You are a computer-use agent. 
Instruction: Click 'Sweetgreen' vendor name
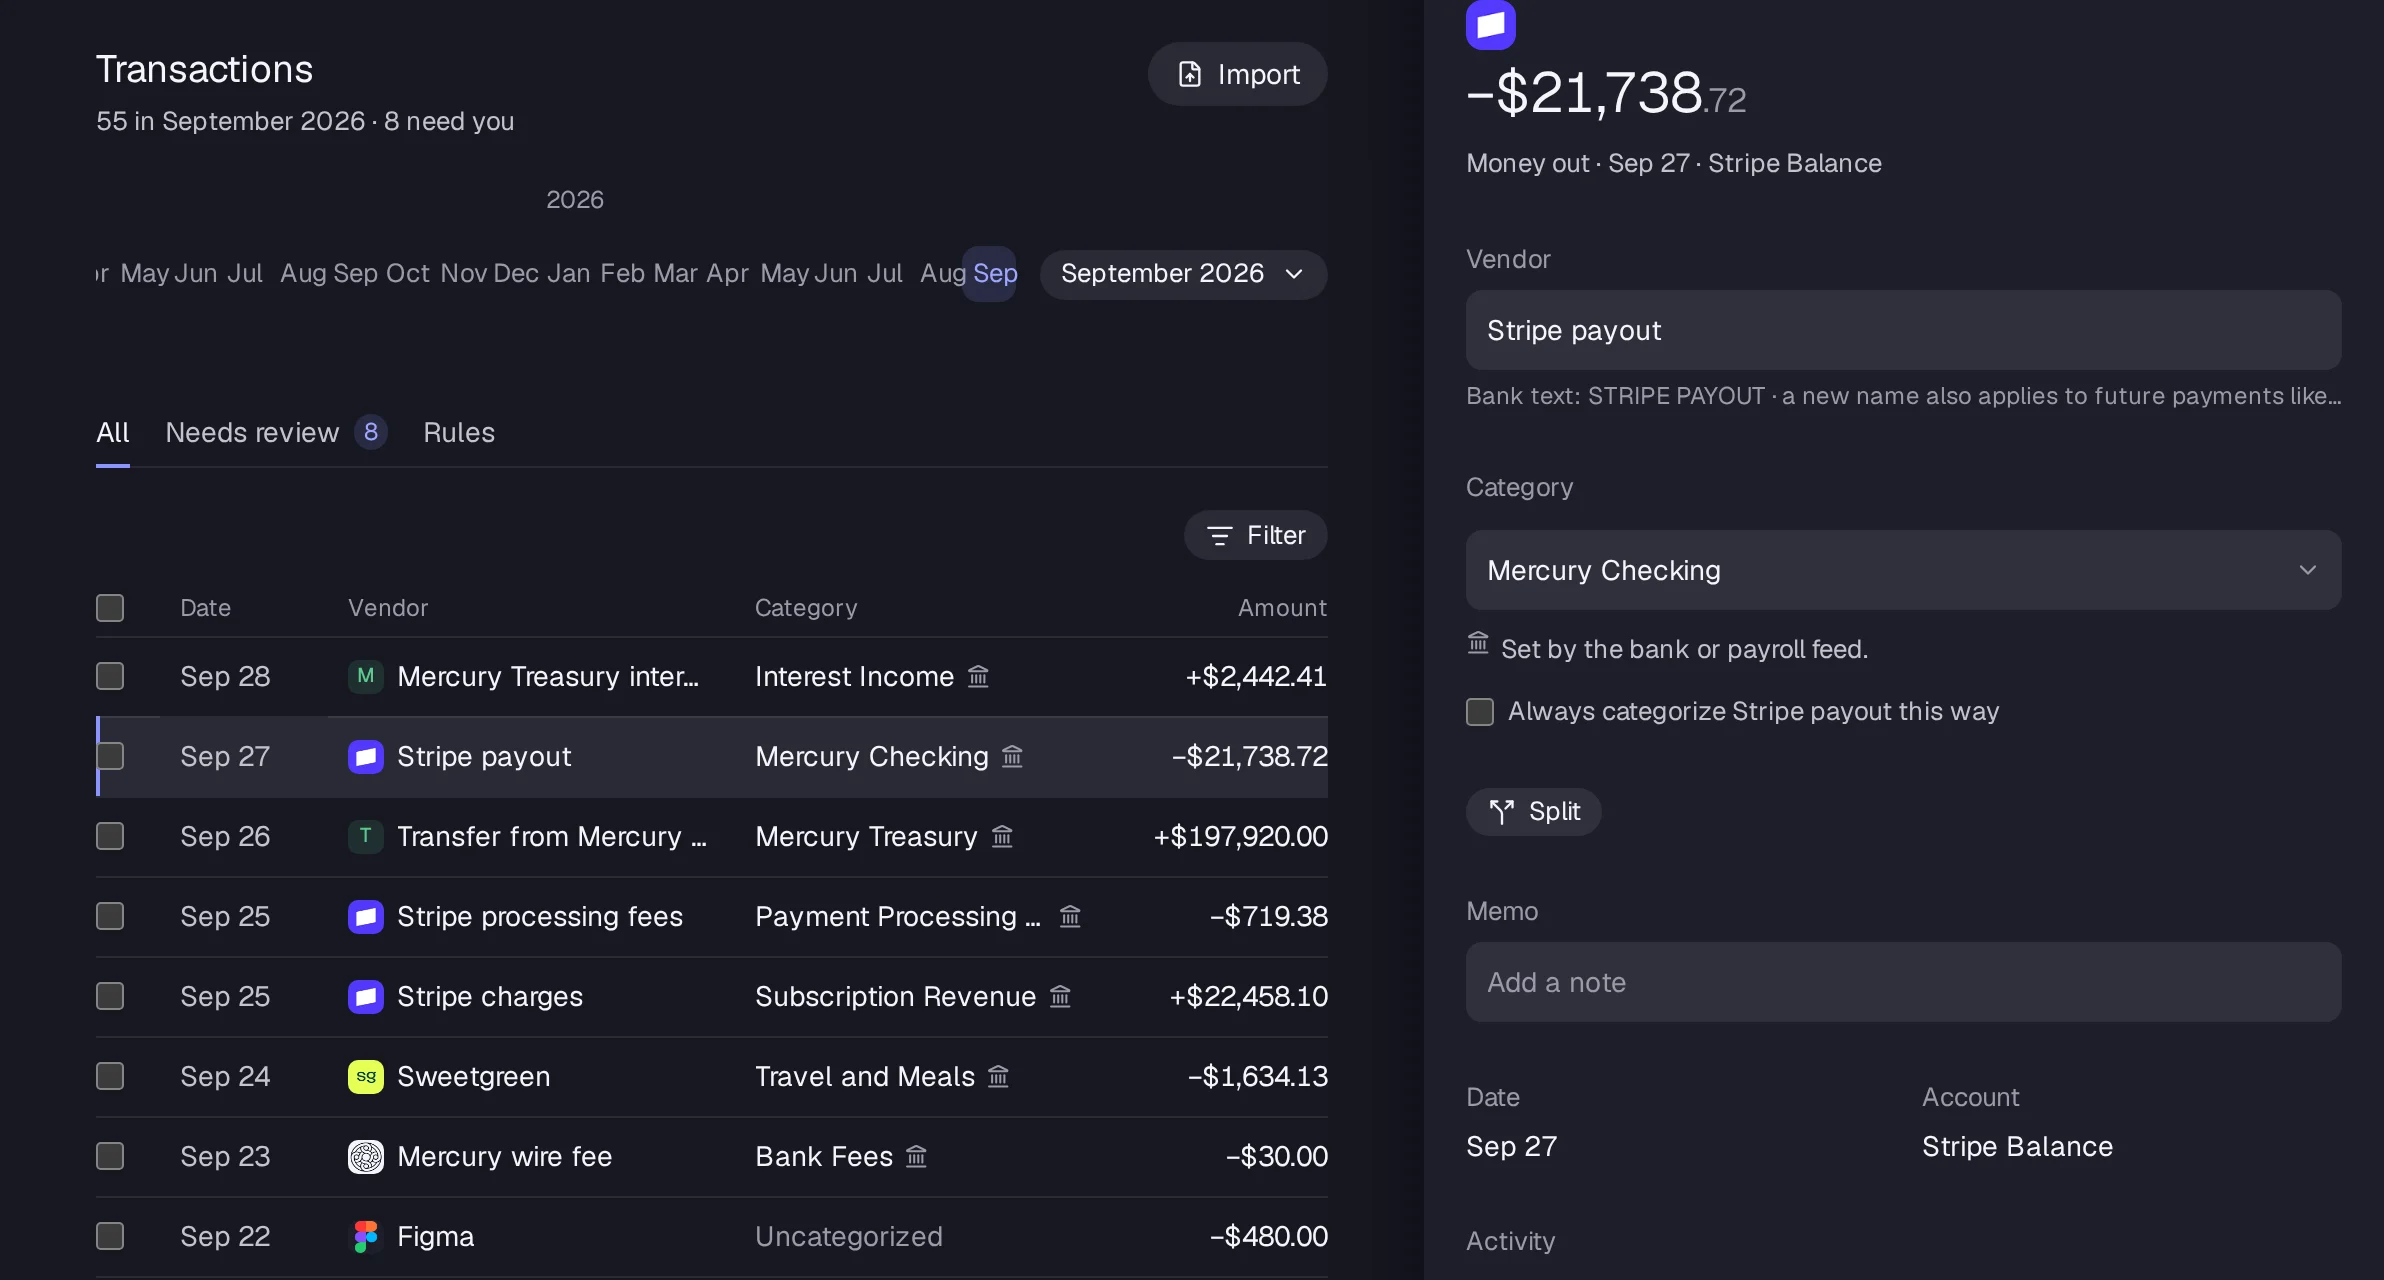point(474,1077)
